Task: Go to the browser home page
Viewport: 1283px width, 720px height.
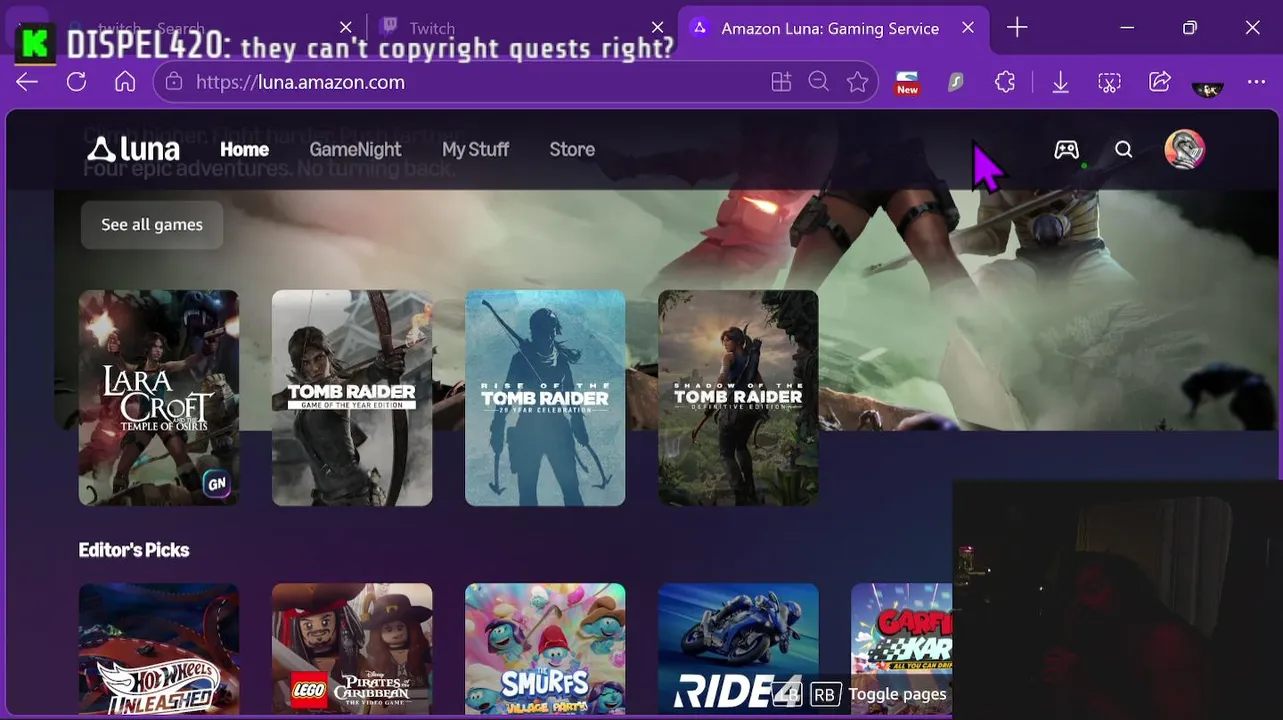Action: [125, 82]
